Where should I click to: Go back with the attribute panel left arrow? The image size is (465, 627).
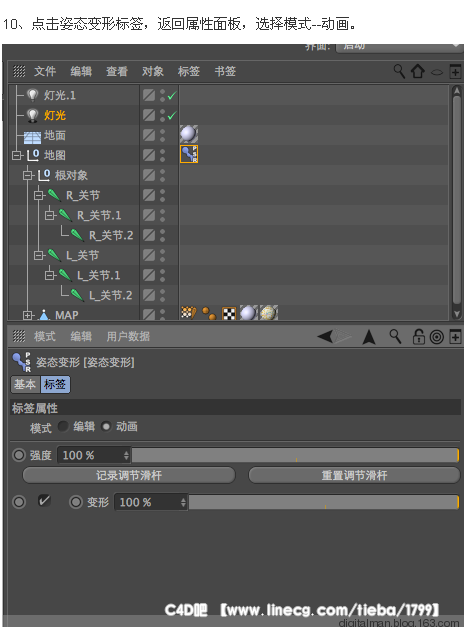(x=325, y=337)
